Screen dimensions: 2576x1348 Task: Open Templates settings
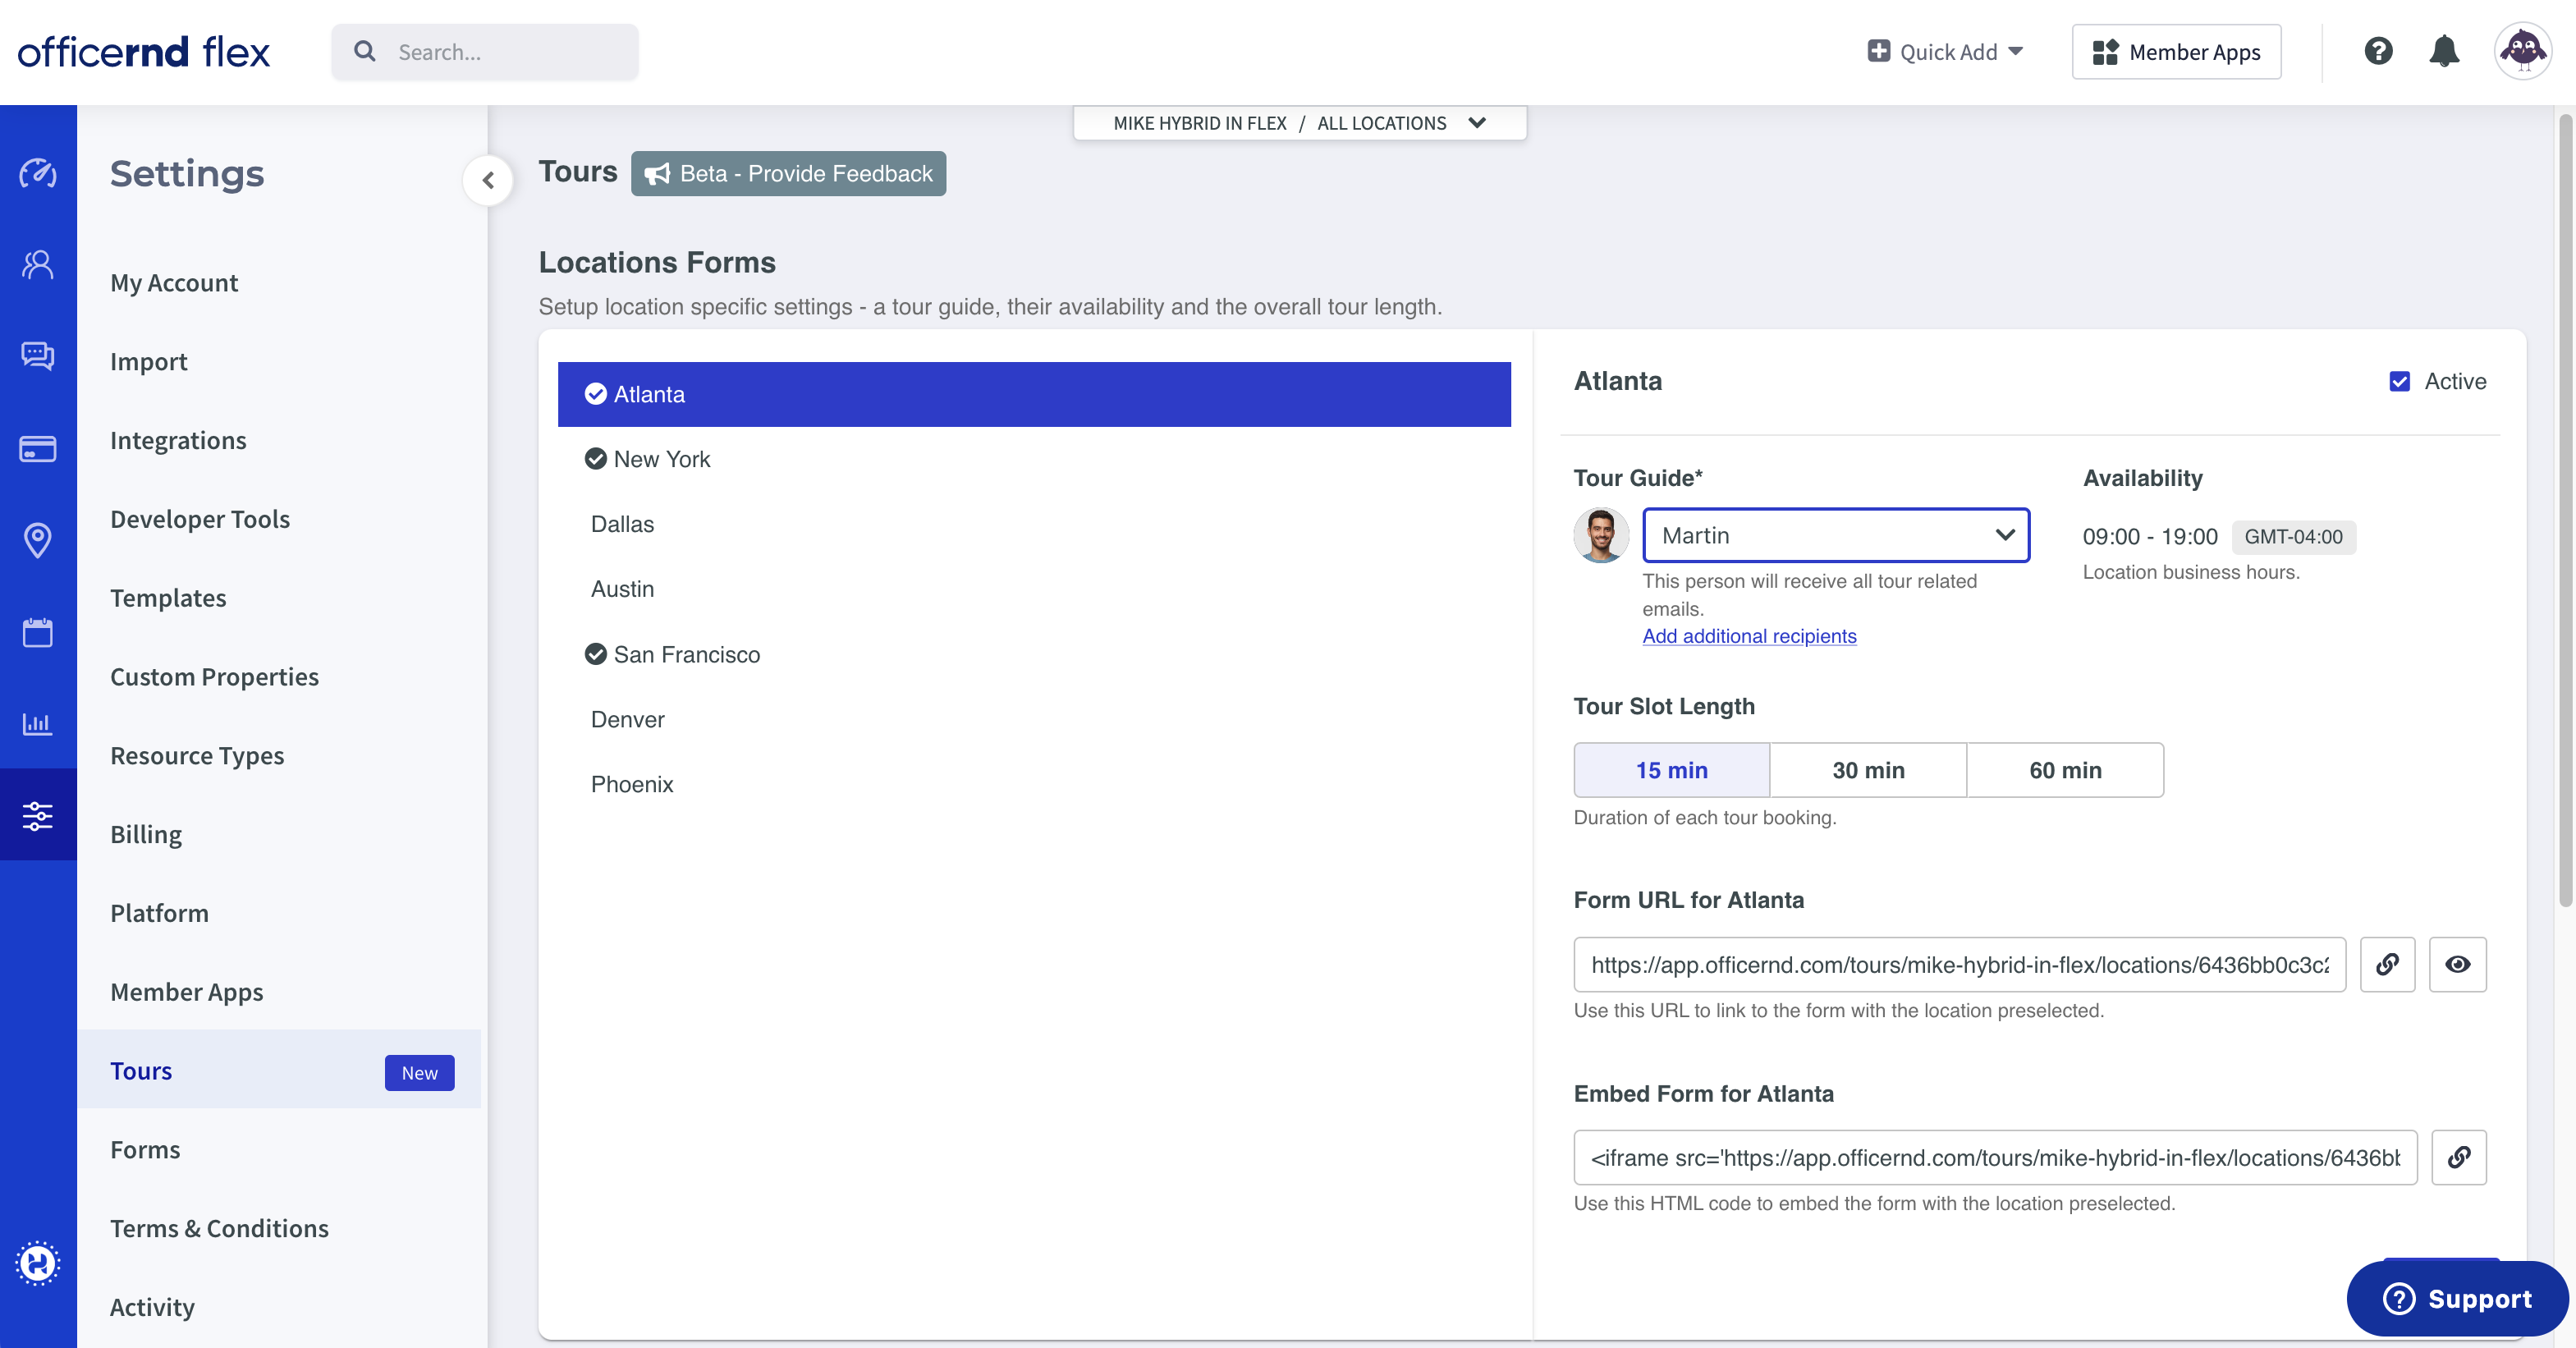click(168, 598)
